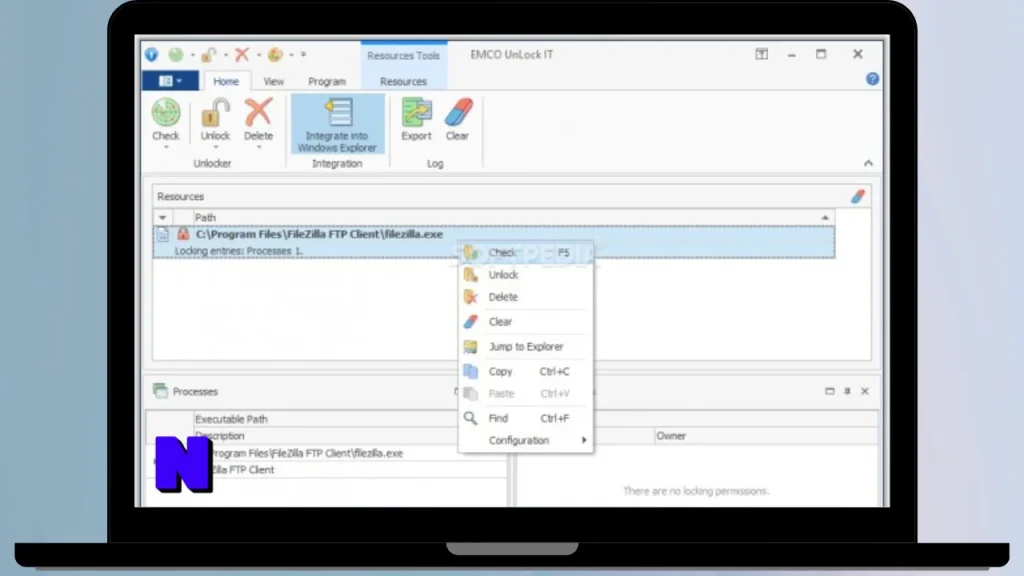Choose Delete in context menu
The image size is (1024, 576).
(525, 297)
